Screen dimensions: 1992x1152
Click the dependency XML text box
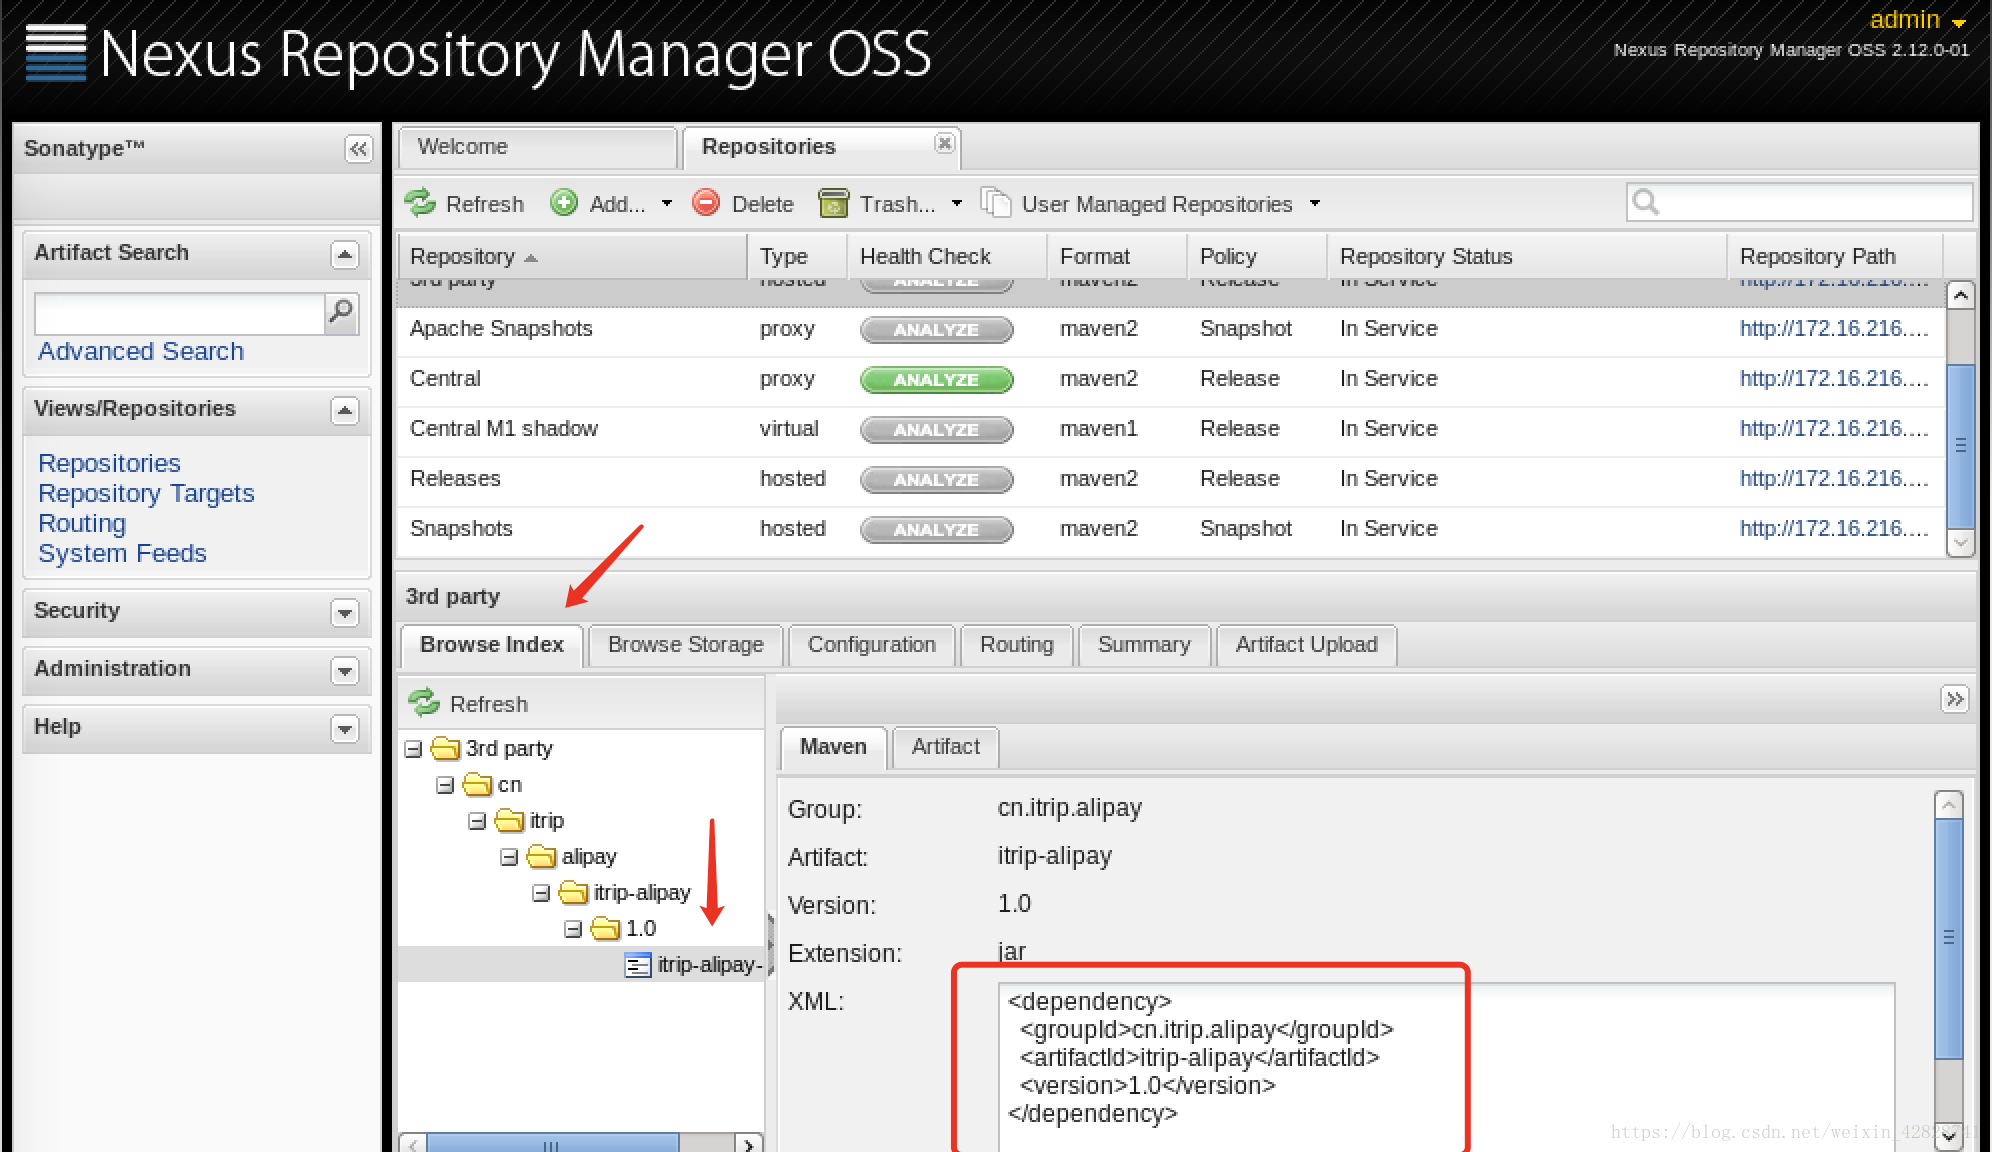point(1446,1066)
